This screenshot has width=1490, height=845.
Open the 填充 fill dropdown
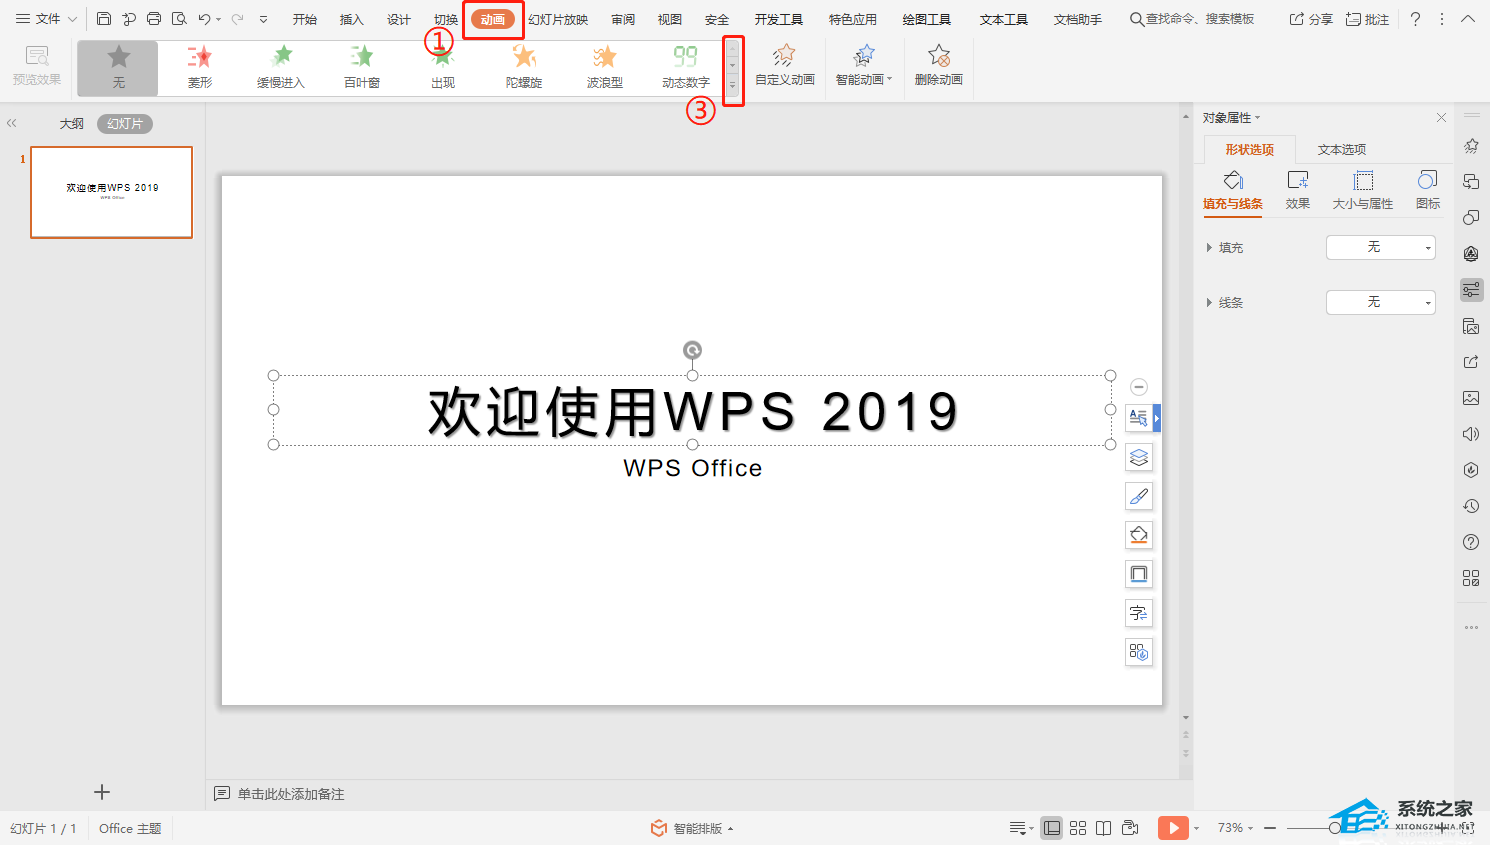coord(1381,247)
